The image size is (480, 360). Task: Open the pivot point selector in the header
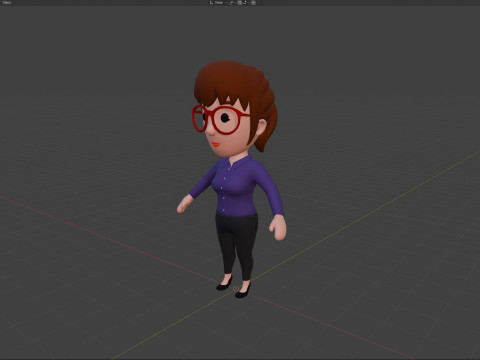pos(232,2)
